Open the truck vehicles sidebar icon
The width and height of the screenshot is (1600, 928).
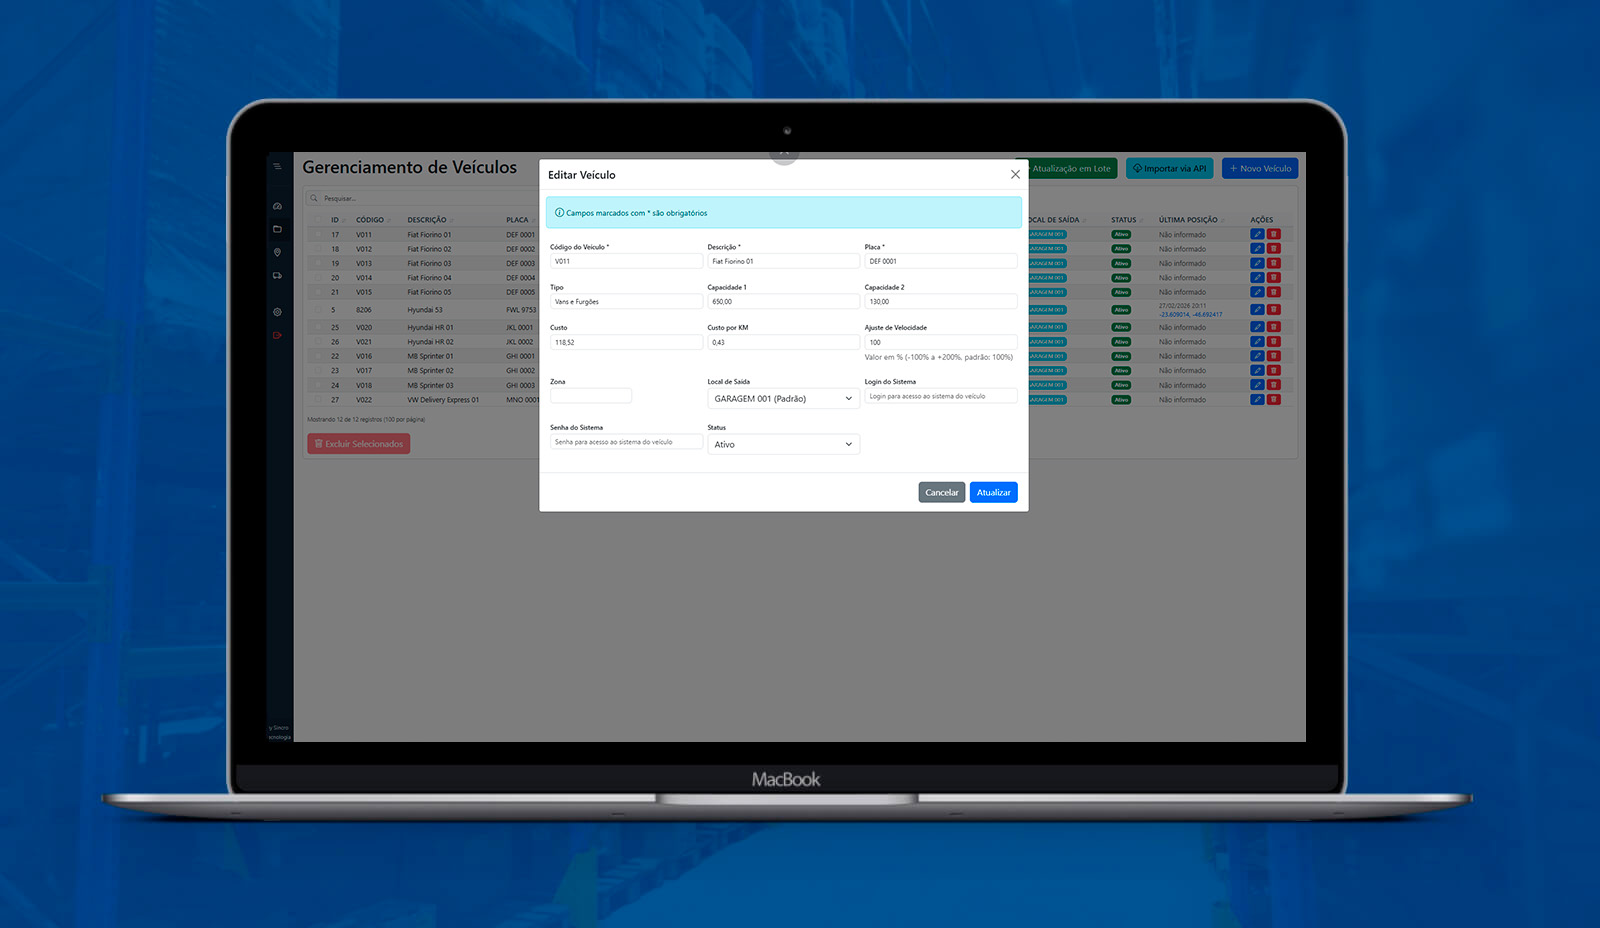(277, 275)
